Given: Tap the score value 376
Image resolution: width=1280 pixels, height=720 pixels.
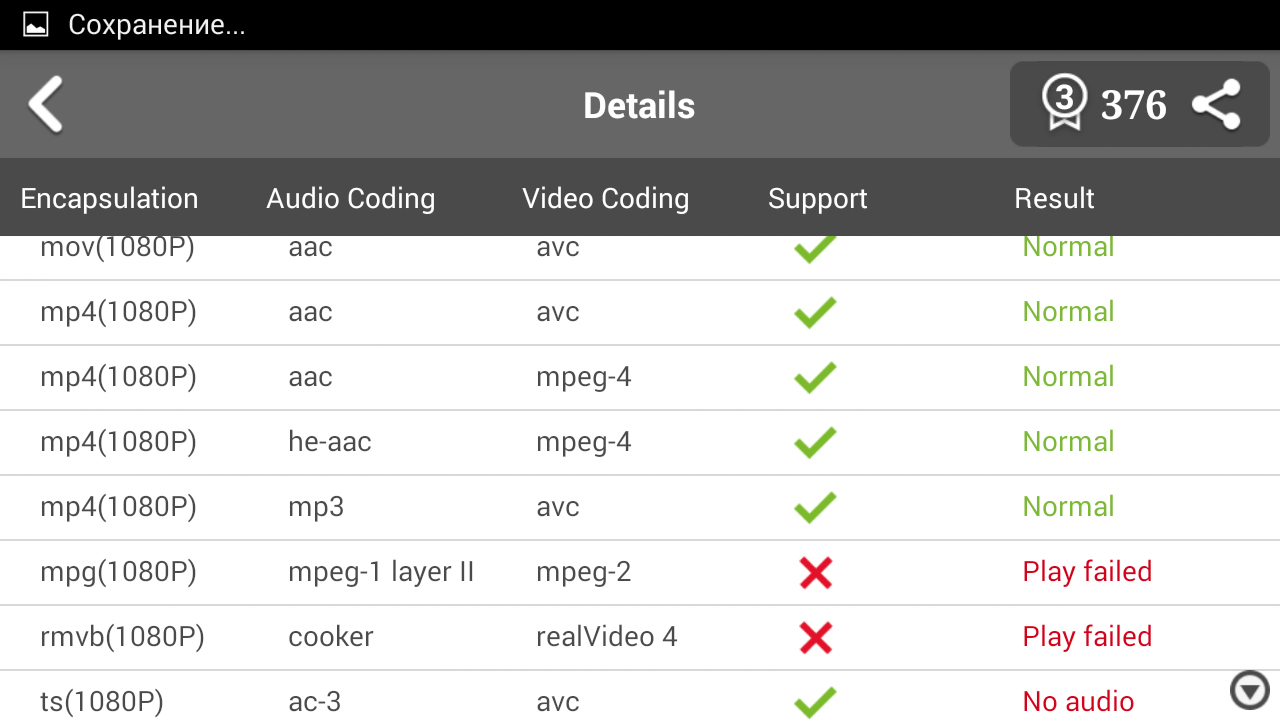Looking at the screenshot, I should [x=1133, y=105].
